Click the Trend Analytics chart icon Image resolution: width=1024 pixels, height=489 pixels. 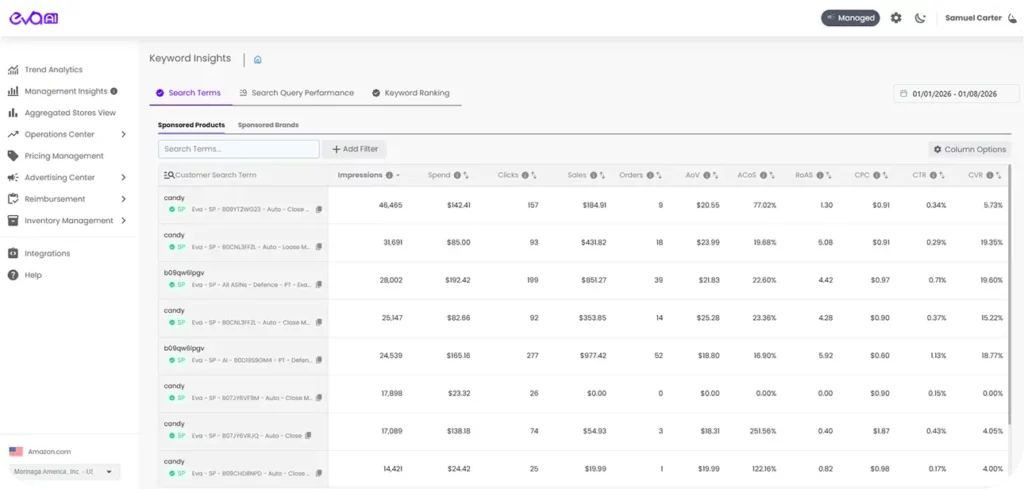point(13,70)
